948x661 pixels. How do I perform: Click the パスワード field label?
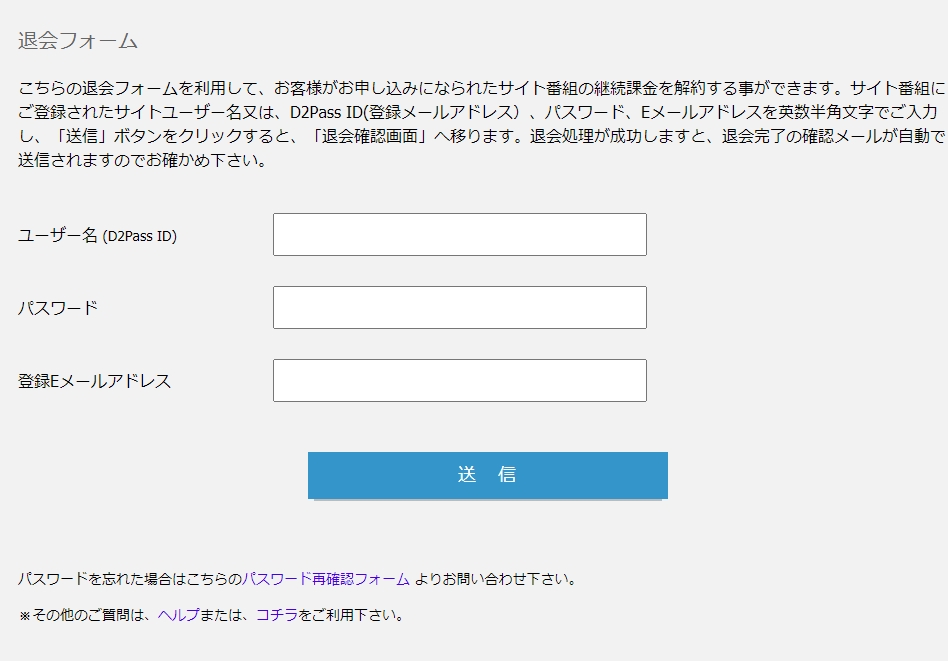[x=58, y=308]
